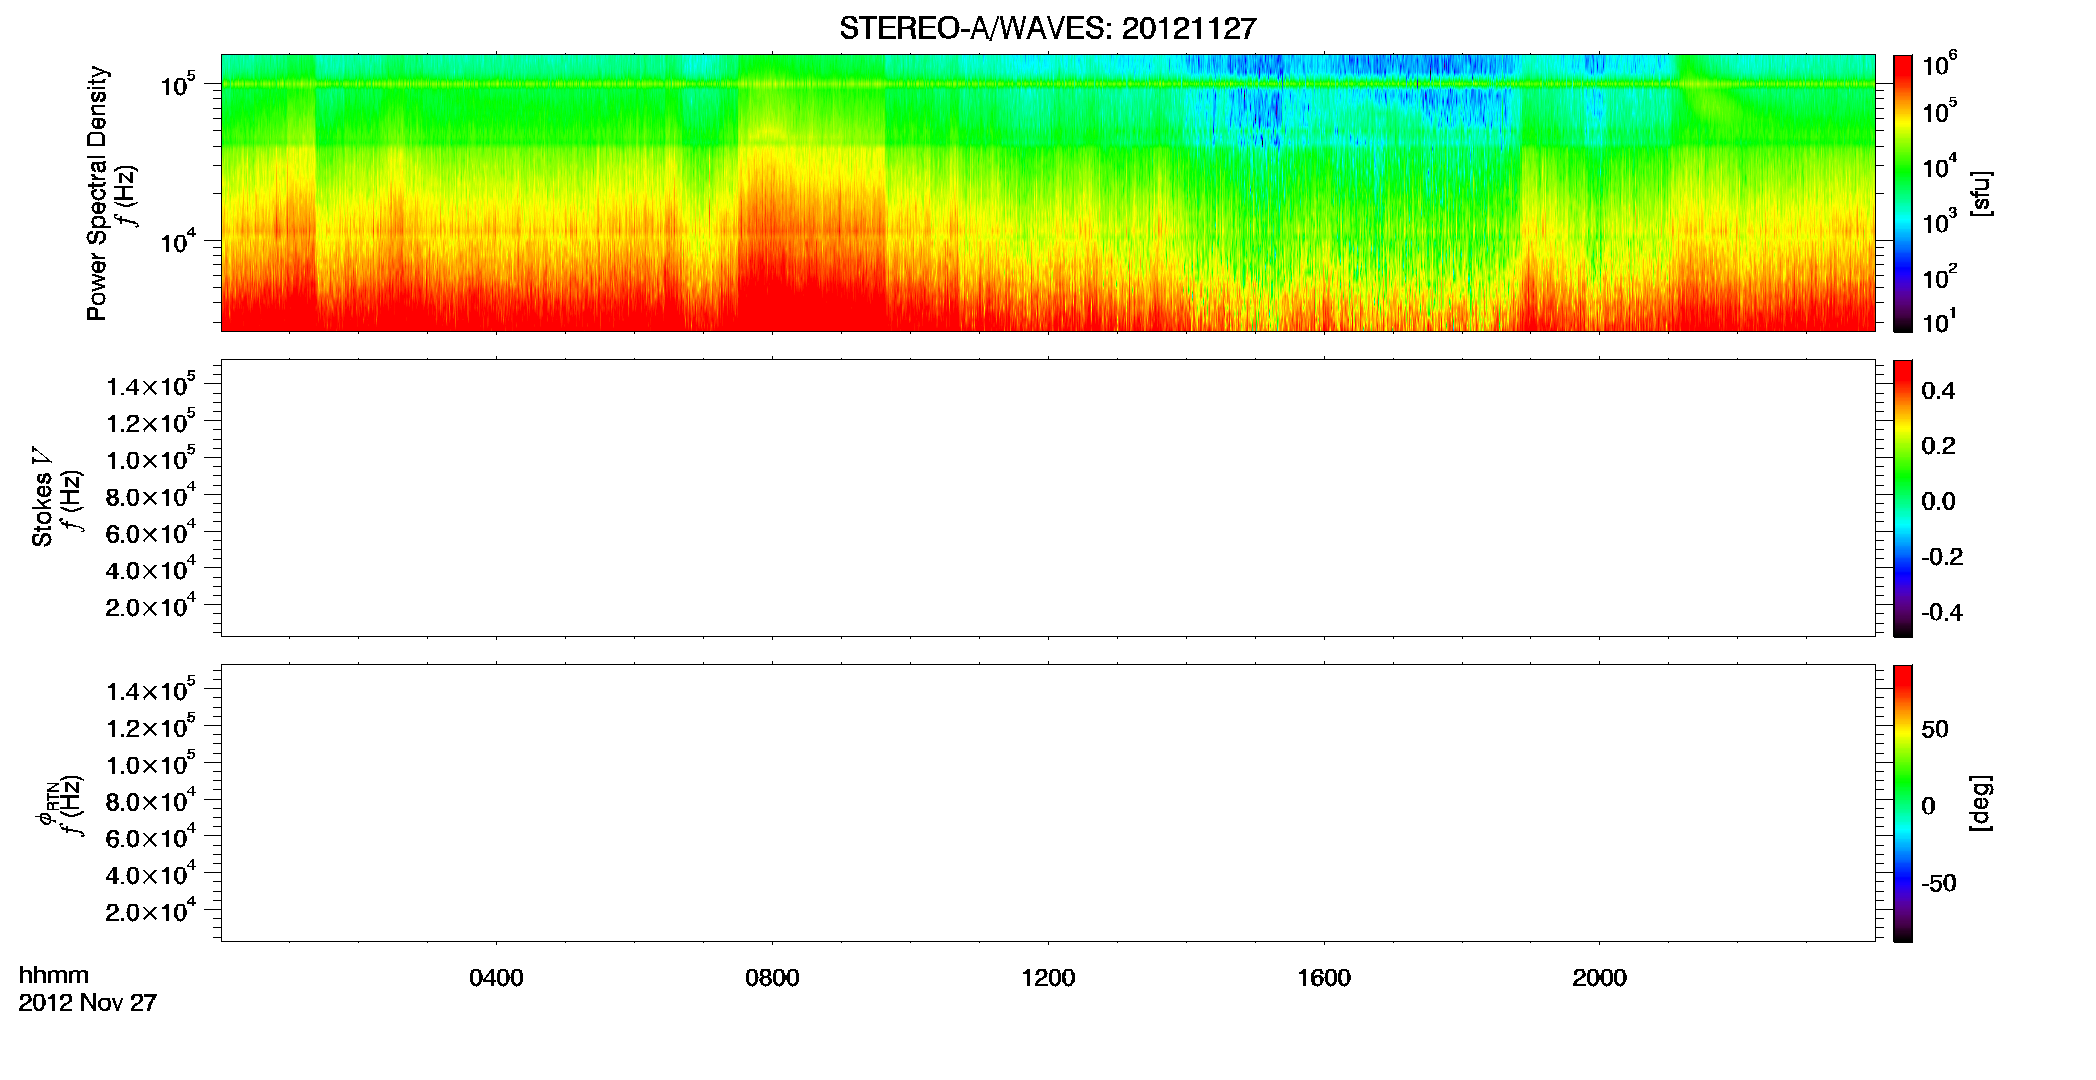
Task: Click the 1200 time tick label
Action: click(x=1048, y=978)
